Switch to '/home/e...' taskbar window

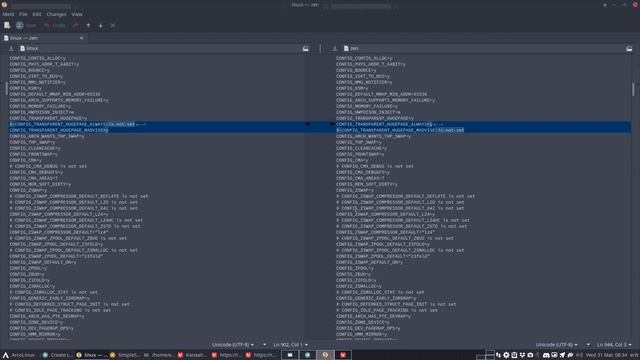coord(159,355)
